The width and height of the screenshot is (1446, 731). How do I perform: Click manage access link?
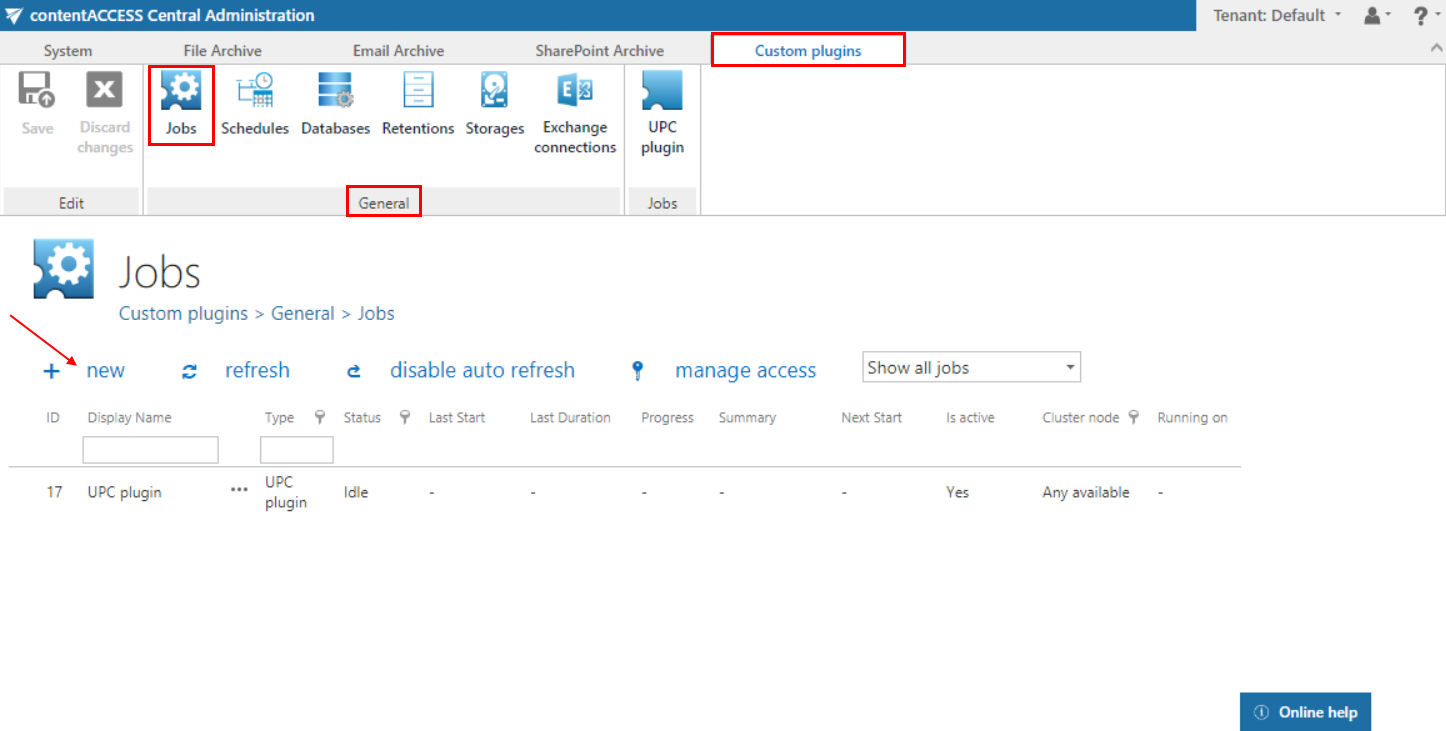tap(745, 371)
